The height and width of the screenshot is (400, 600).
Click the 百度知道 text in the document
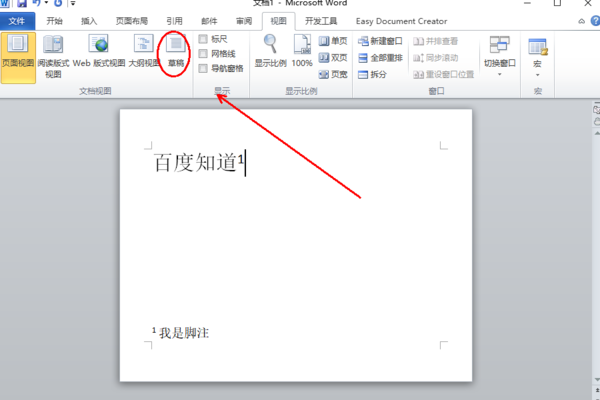195,163
